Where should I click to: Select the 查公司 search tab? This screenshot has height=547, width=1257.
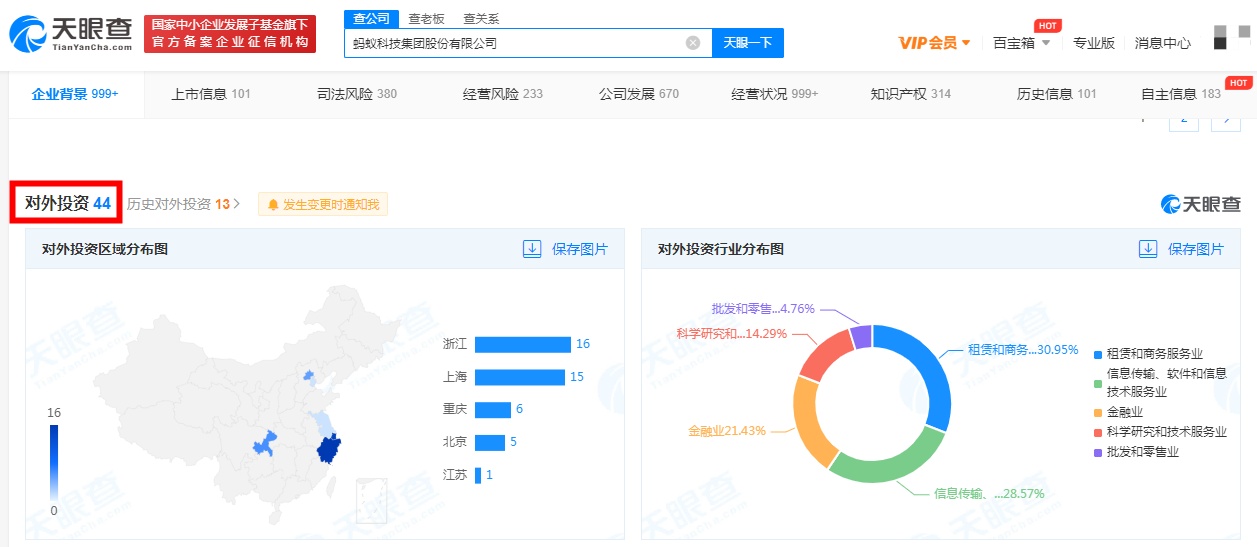pyautogui.click(x=370, y=19)
